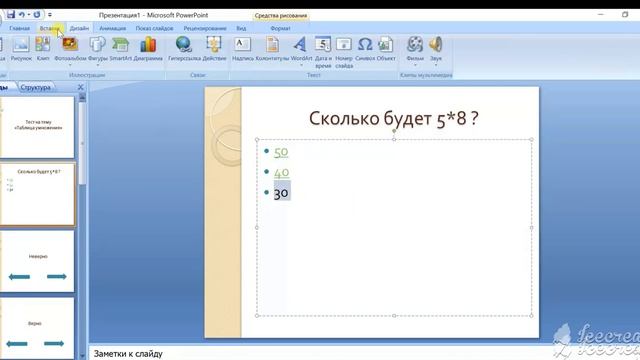Open the Показ слайдов tab
The image size is (640, 360).
[154, 29]
